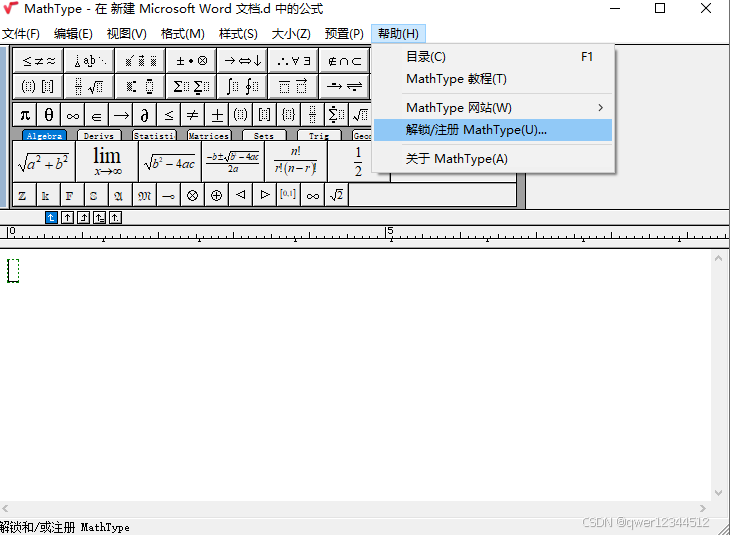Insert the circled times symbol
The width and height of the screenshot is (730, 535).
tap(192, 195)
